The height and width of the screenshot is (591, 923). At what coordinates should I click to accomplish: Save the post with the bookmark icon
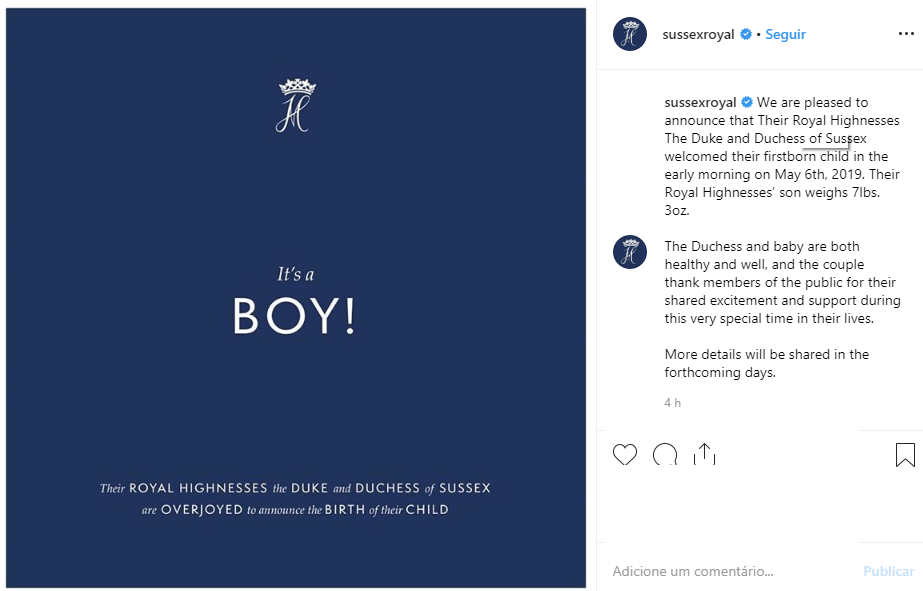905,456
